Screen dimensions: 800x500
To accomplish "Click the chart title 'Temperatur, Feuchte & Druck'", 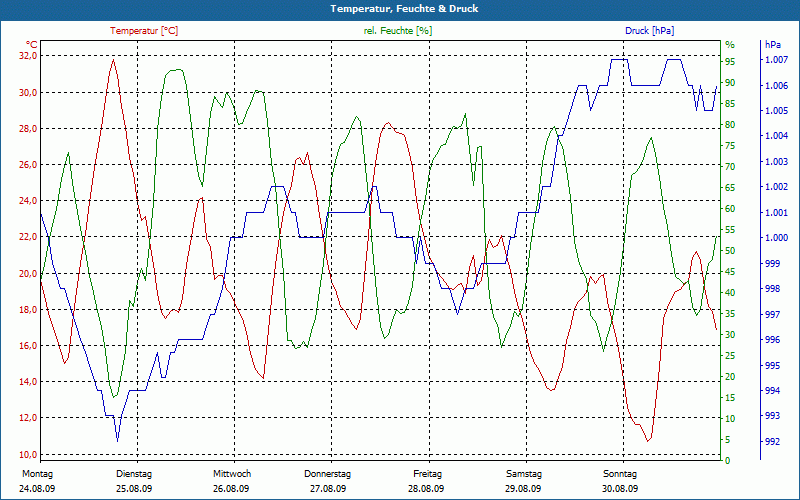I will click(x=404, y=9).
